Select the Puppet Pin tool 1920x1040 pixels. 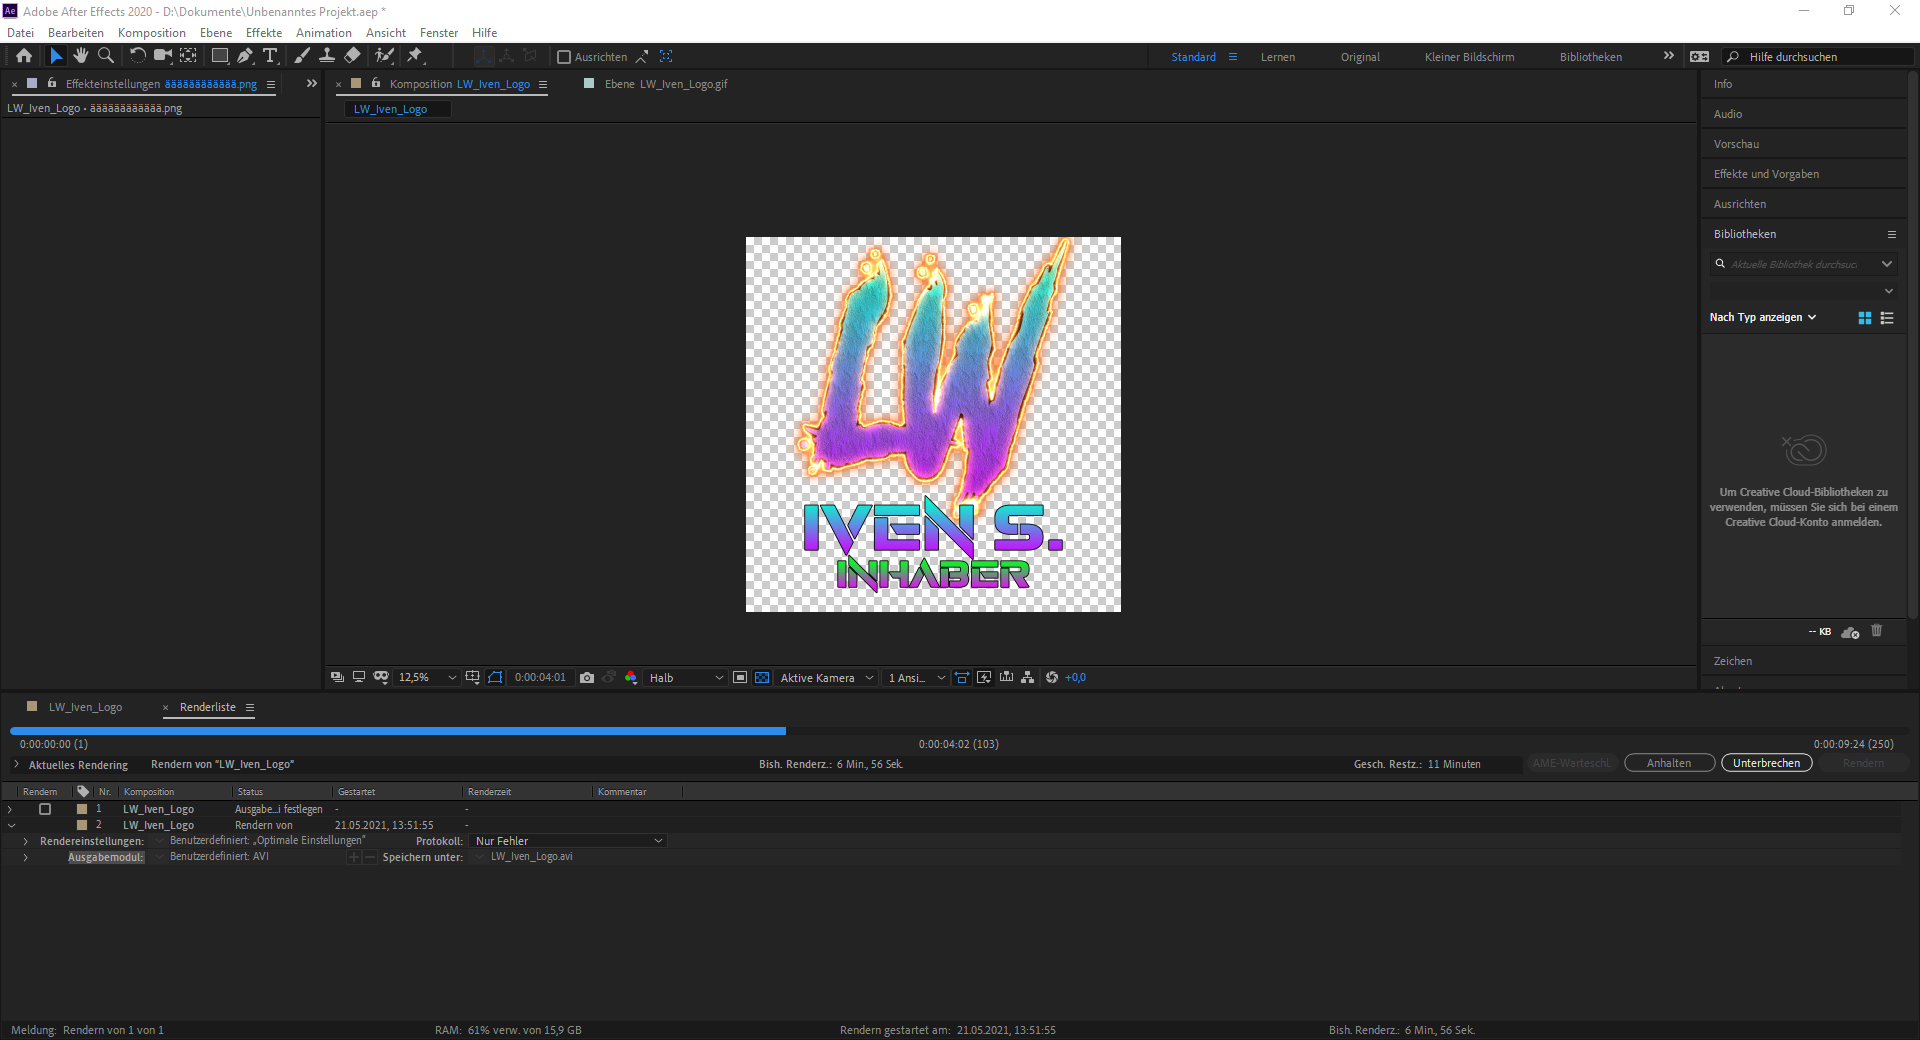coord(415,56)
